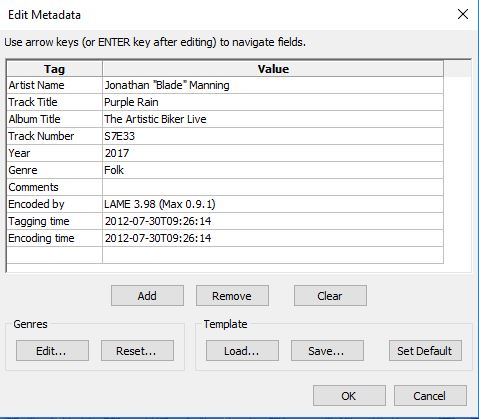This screenshot has height=419, width=479.
Task: Confirm changes with OK
Action: (x=349, y=396)
